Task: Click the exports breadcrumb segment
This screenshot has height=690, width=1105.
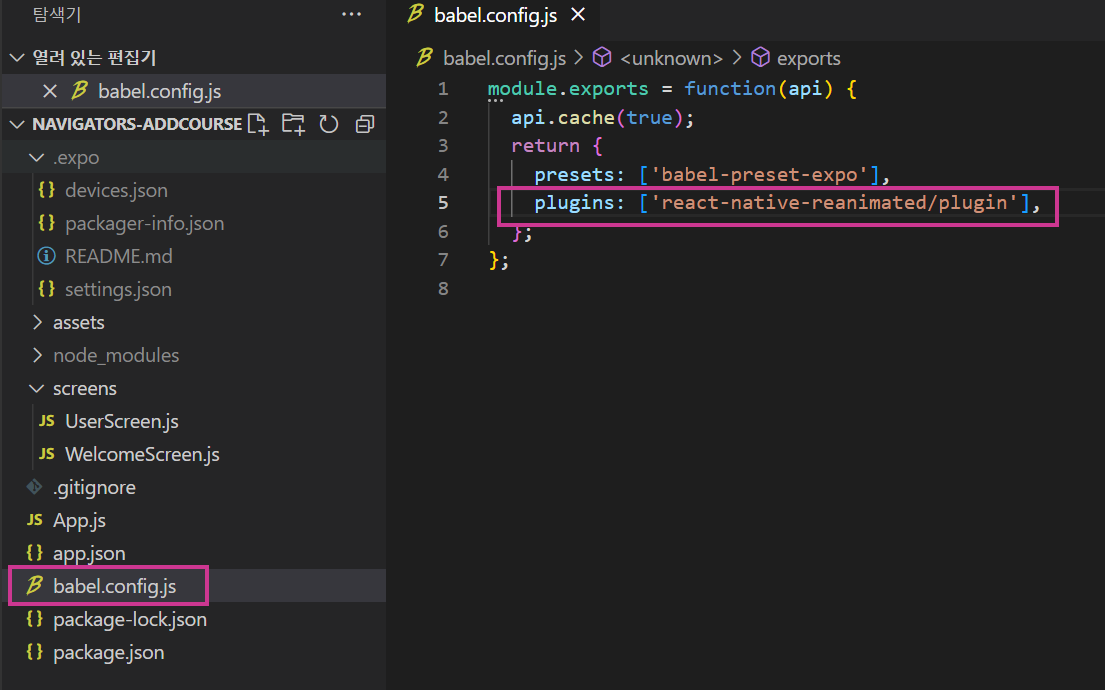Action: pos(808,58)
